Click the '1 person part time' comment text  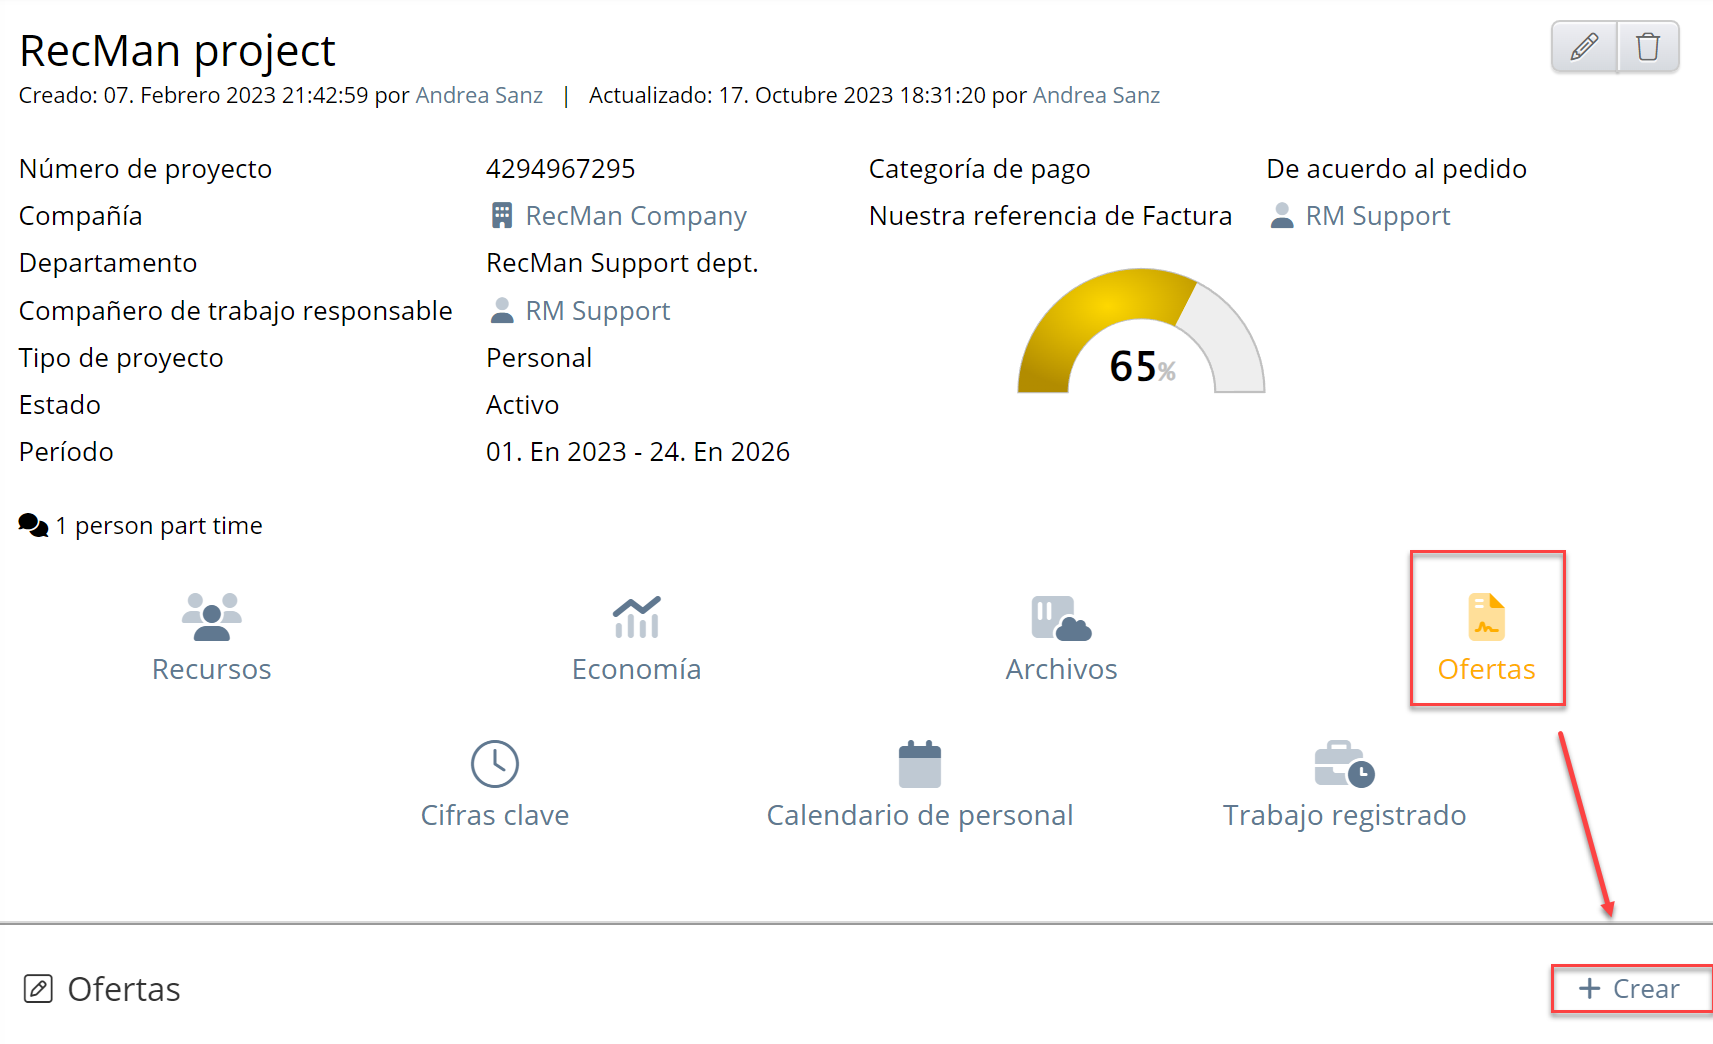coord(169,525)
